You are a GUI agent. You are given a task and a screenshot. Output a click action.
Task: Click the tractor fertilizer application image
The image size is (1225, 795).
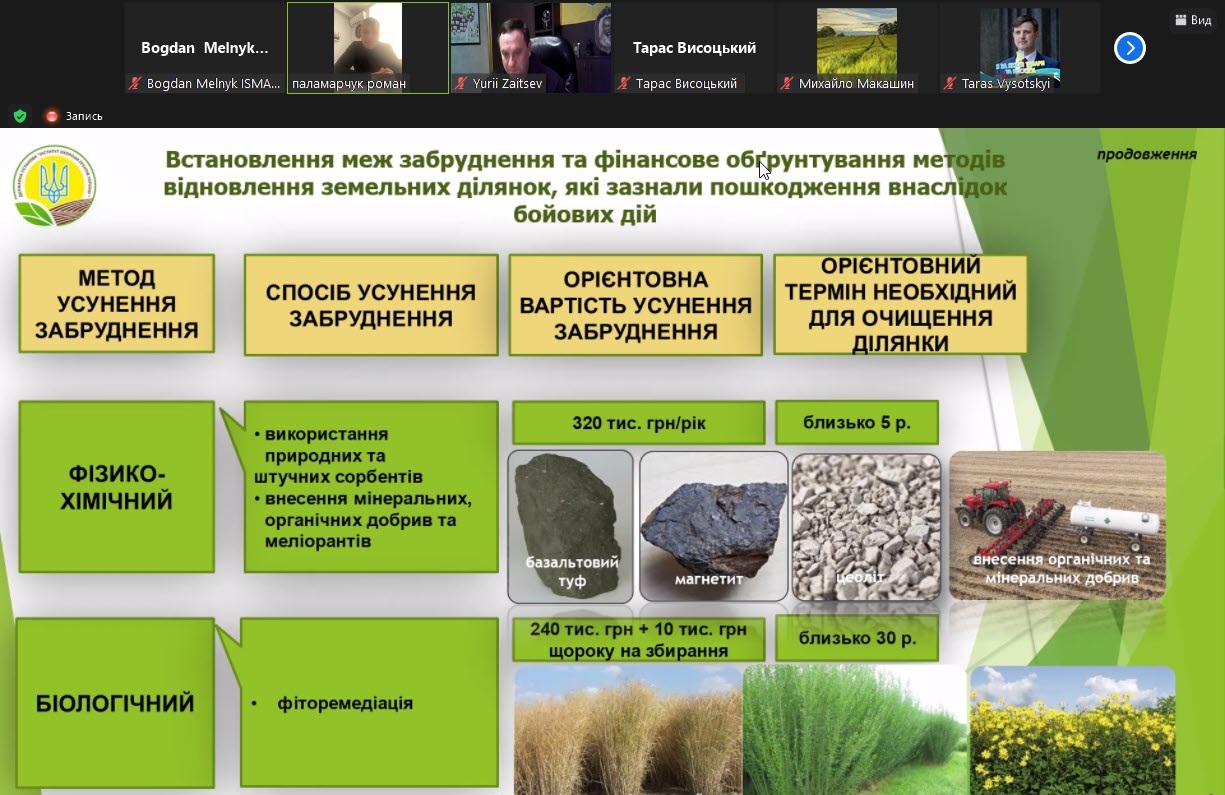[1057, 524]
